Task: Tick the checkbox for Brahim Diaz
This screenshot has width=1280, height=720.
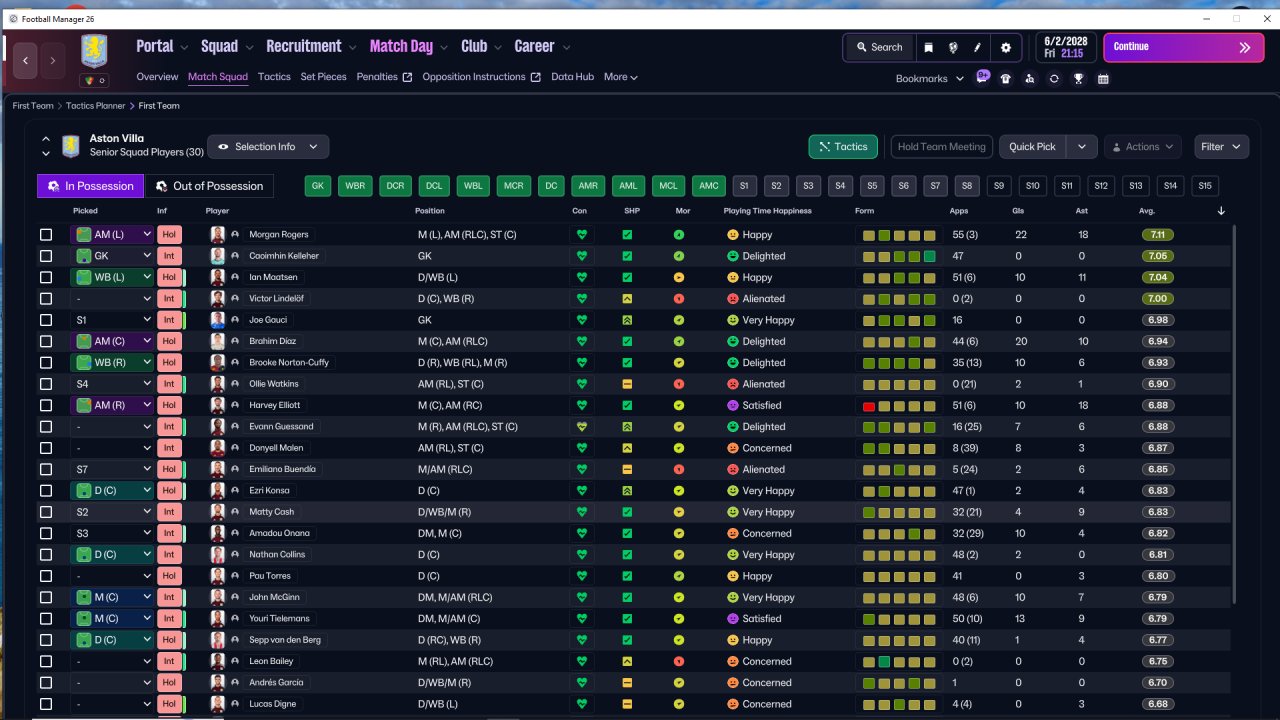Action: (46, 341)
